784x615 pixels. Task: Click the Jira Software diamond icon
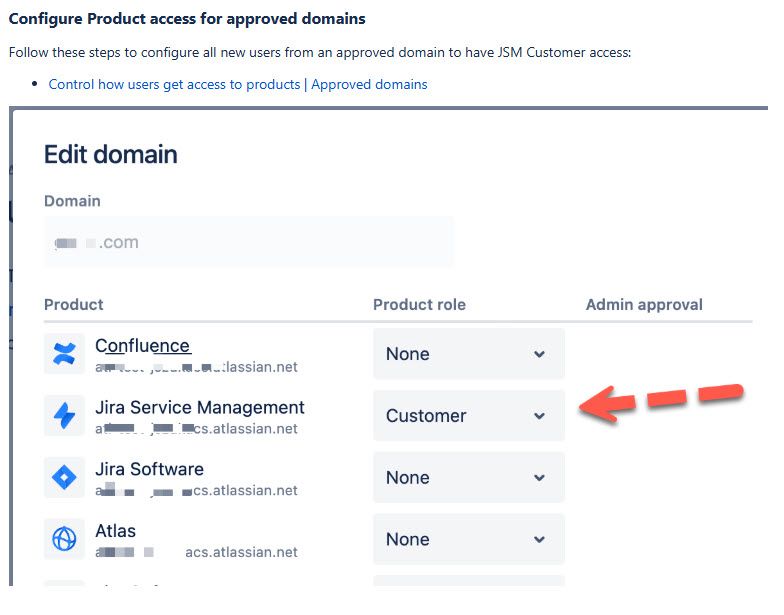click(x=64, y=477)
